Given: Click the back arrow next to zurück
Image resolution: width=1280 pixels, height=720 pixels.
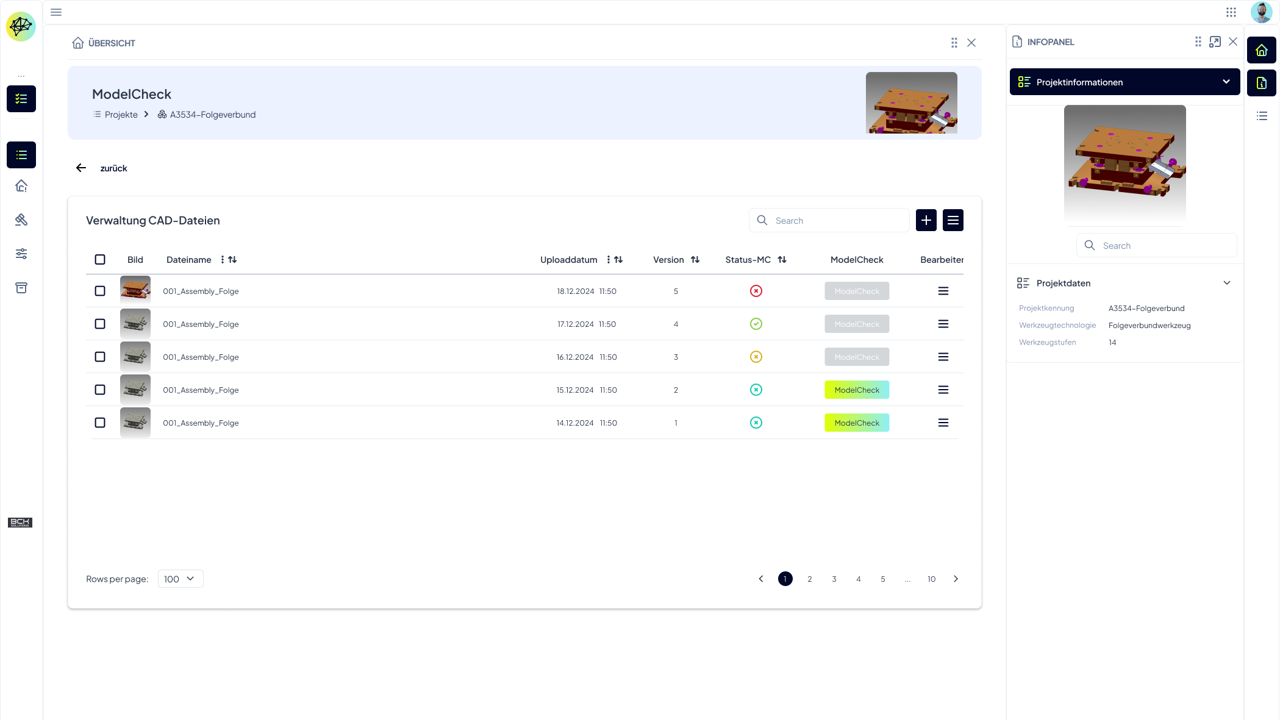Looking at the screenshot, I should (x=81, y=168).
